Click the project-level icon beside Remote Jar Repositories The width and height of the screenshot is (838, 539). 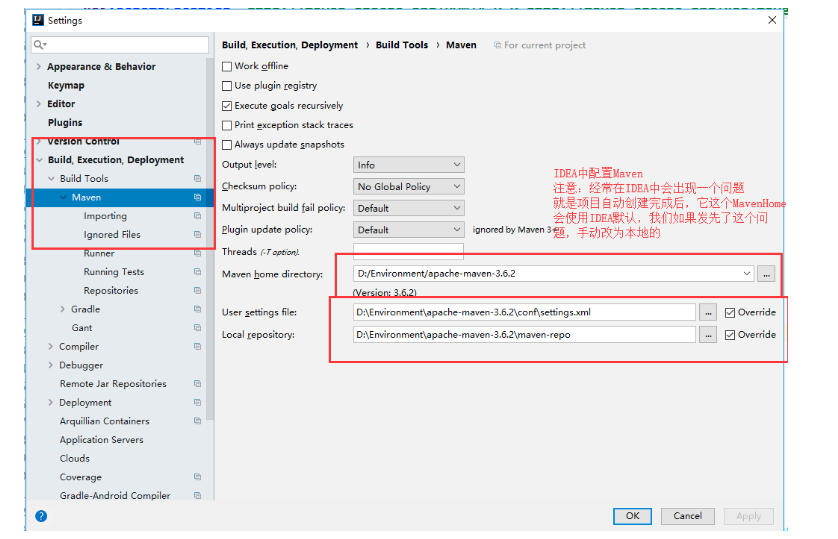click(x=197, y=384)
